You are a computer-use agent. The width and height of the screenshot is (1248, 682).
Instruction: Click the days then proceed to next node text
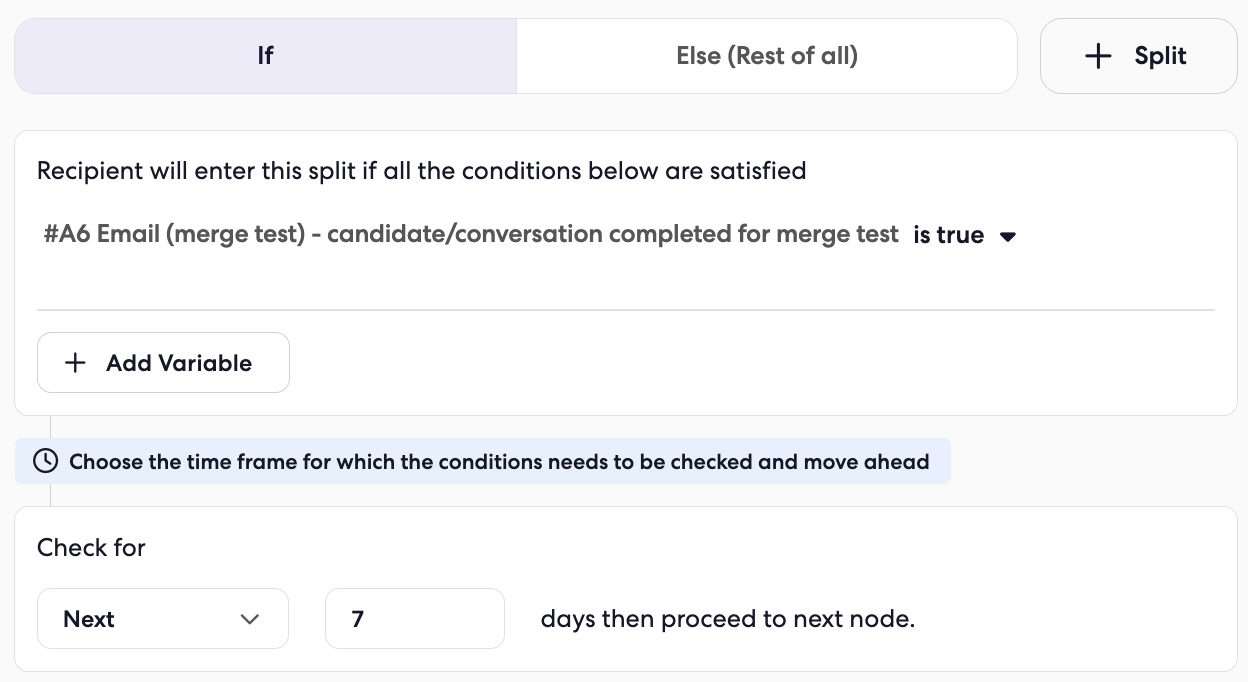tap(728, 619)
